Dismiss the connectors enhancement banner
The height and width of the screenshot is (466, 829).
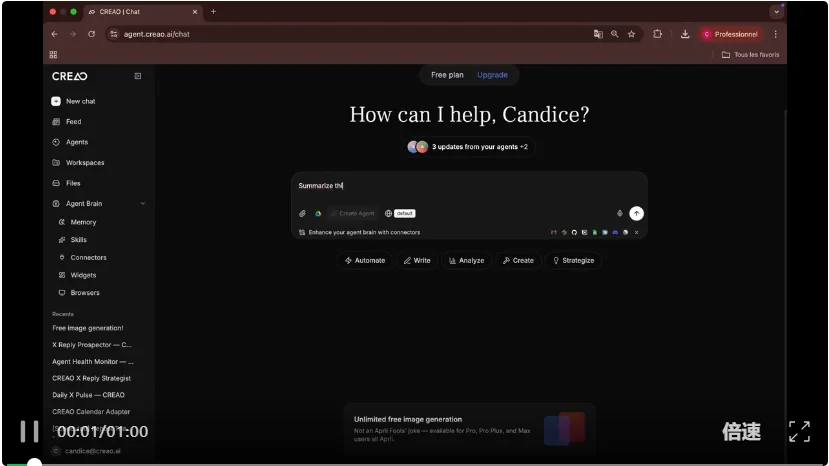637,232
